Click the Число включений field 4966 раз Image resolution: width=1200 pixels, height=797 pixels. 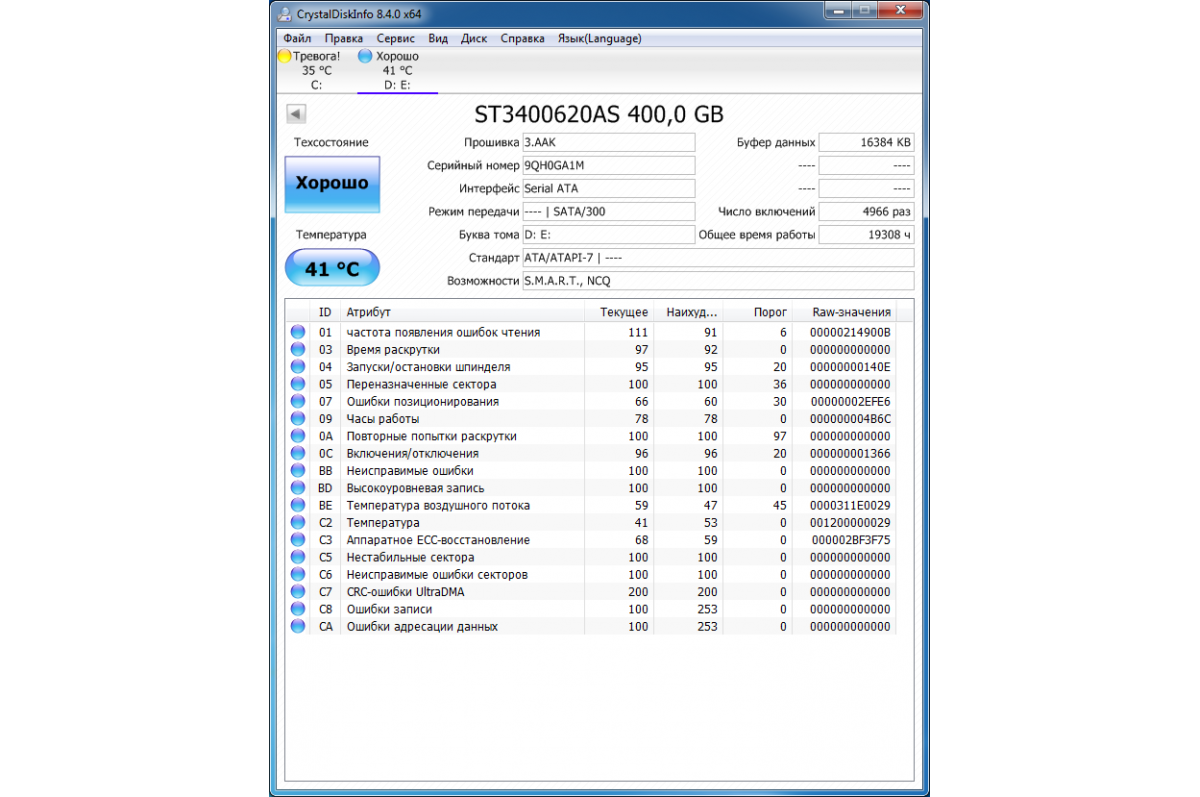tap(866, 212)
